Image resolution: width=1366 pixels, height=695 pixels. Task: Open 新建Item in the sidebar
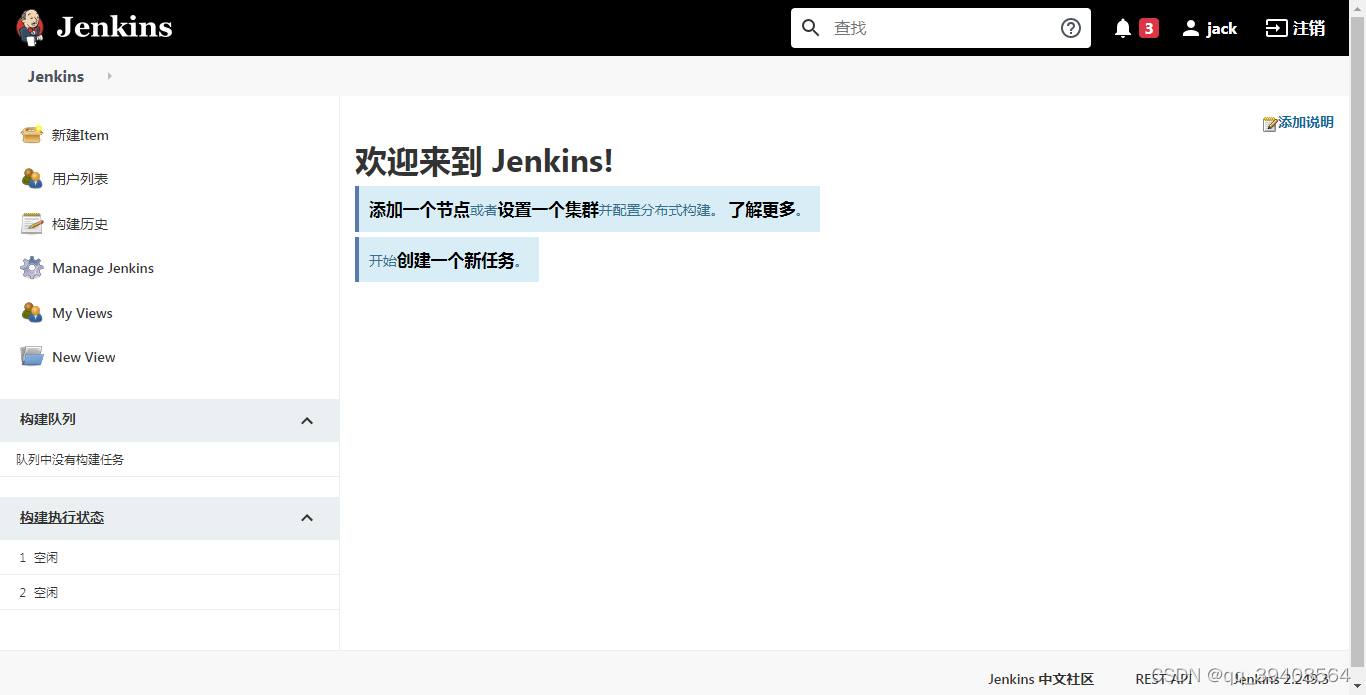(80, 135)
